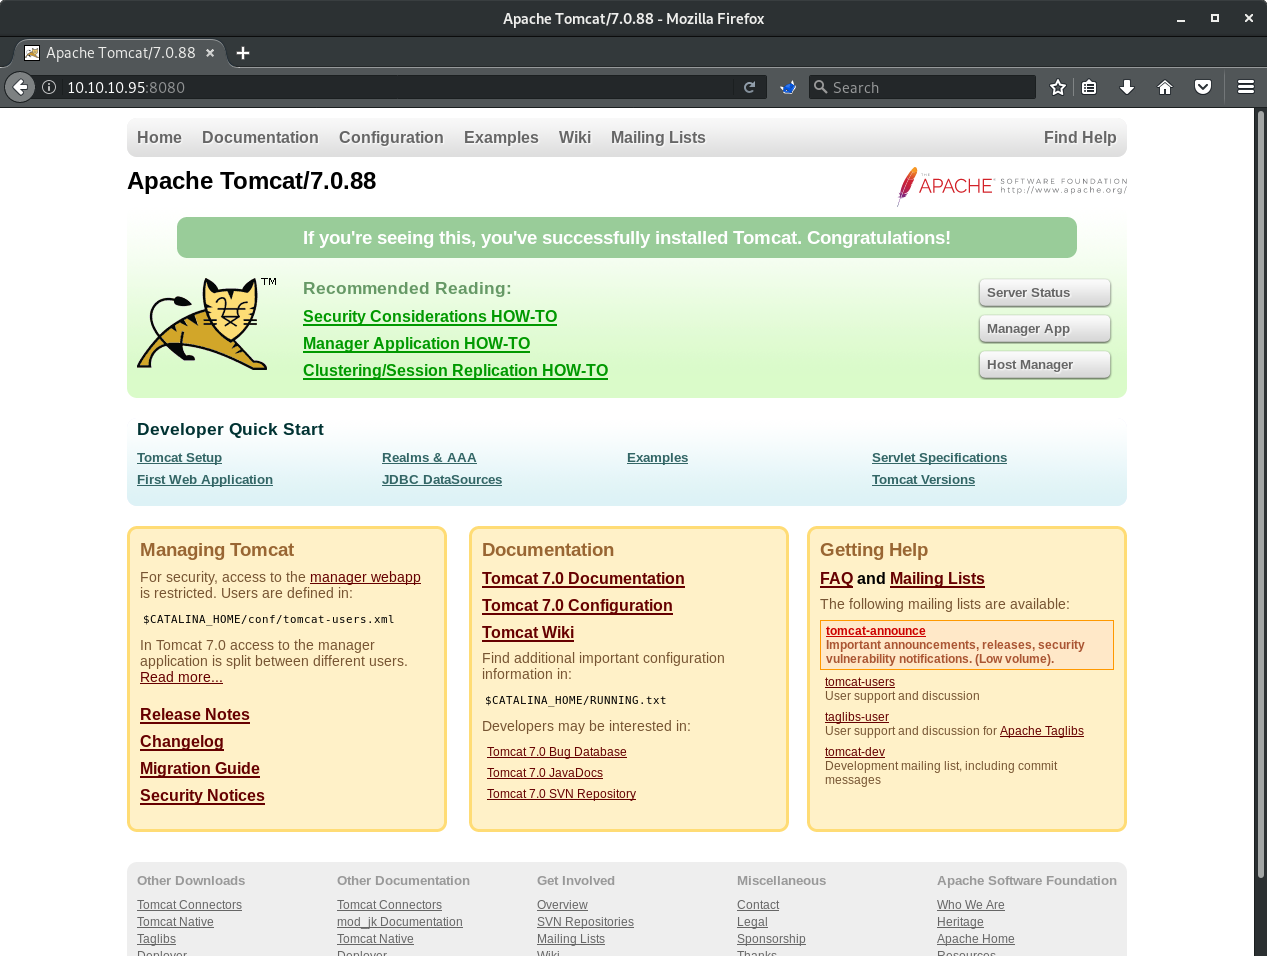Viewport: 1267px width, 956px height.
Task: Open Pocket shield icon
Action: (x=1203, y=87)
